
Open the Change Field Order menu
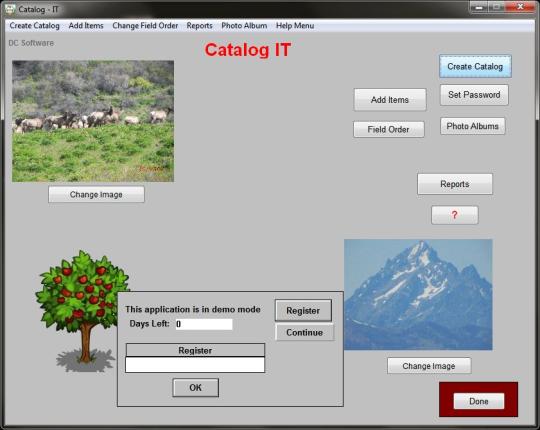pos(145,26)
